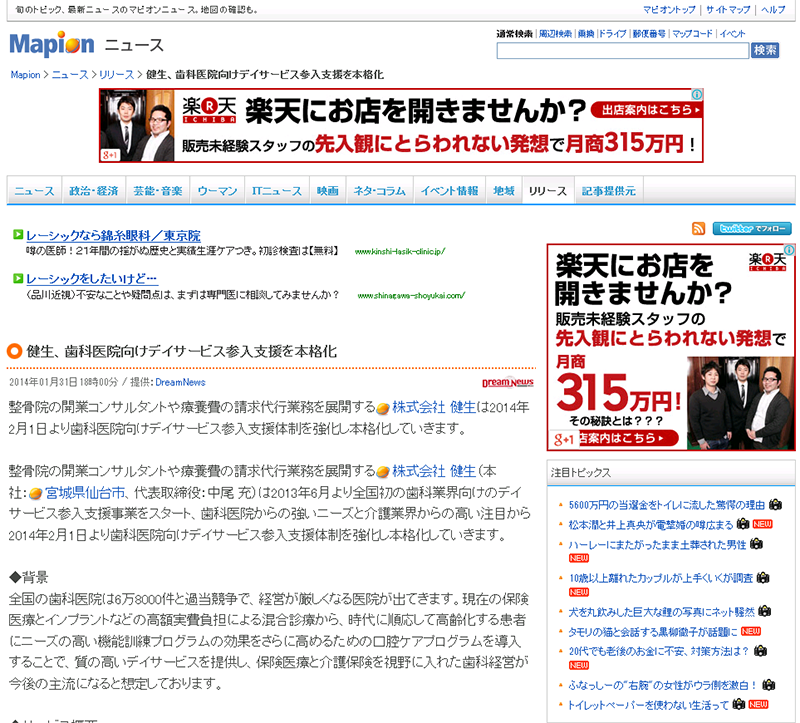Click the two men photo in the top banner ad
Viewport: 800px width, 723px height.
pos(137,126)
